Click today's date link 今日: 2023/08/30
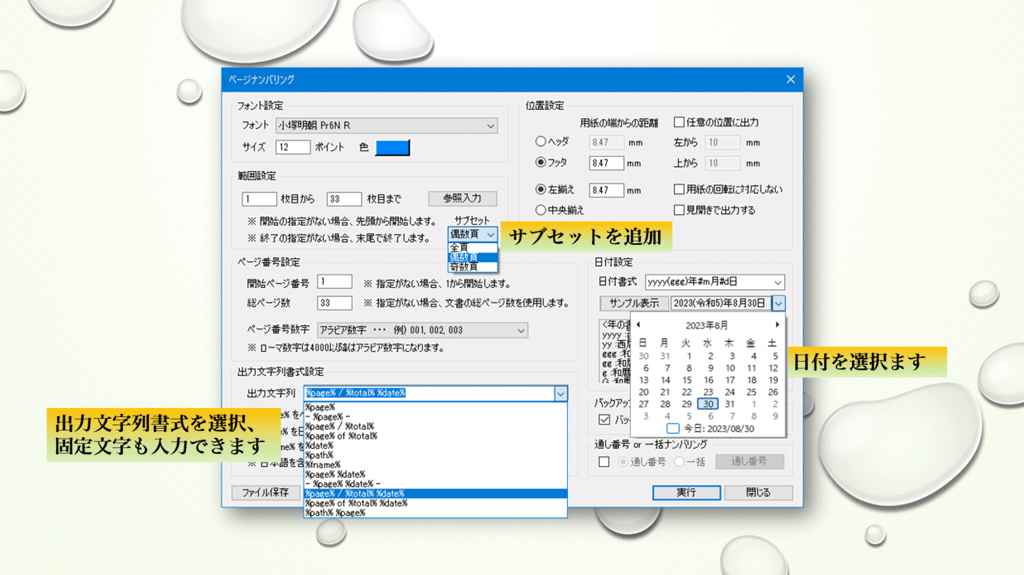The width and height of the screenshot is (1024, 575). [x=714, y=428]
